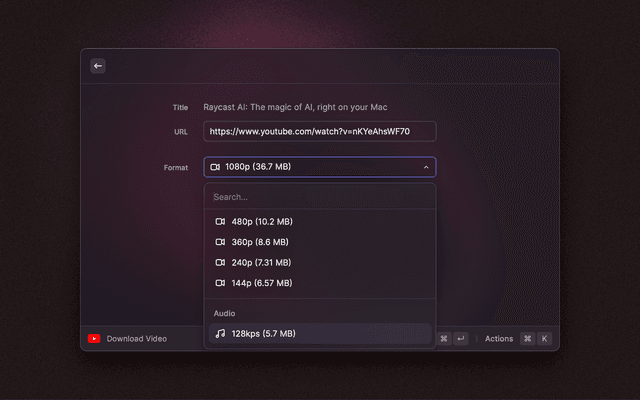The image size is (640, 400).
Task: Click the Return key icon
Action: pyautogui.click(x=461, y=338)
